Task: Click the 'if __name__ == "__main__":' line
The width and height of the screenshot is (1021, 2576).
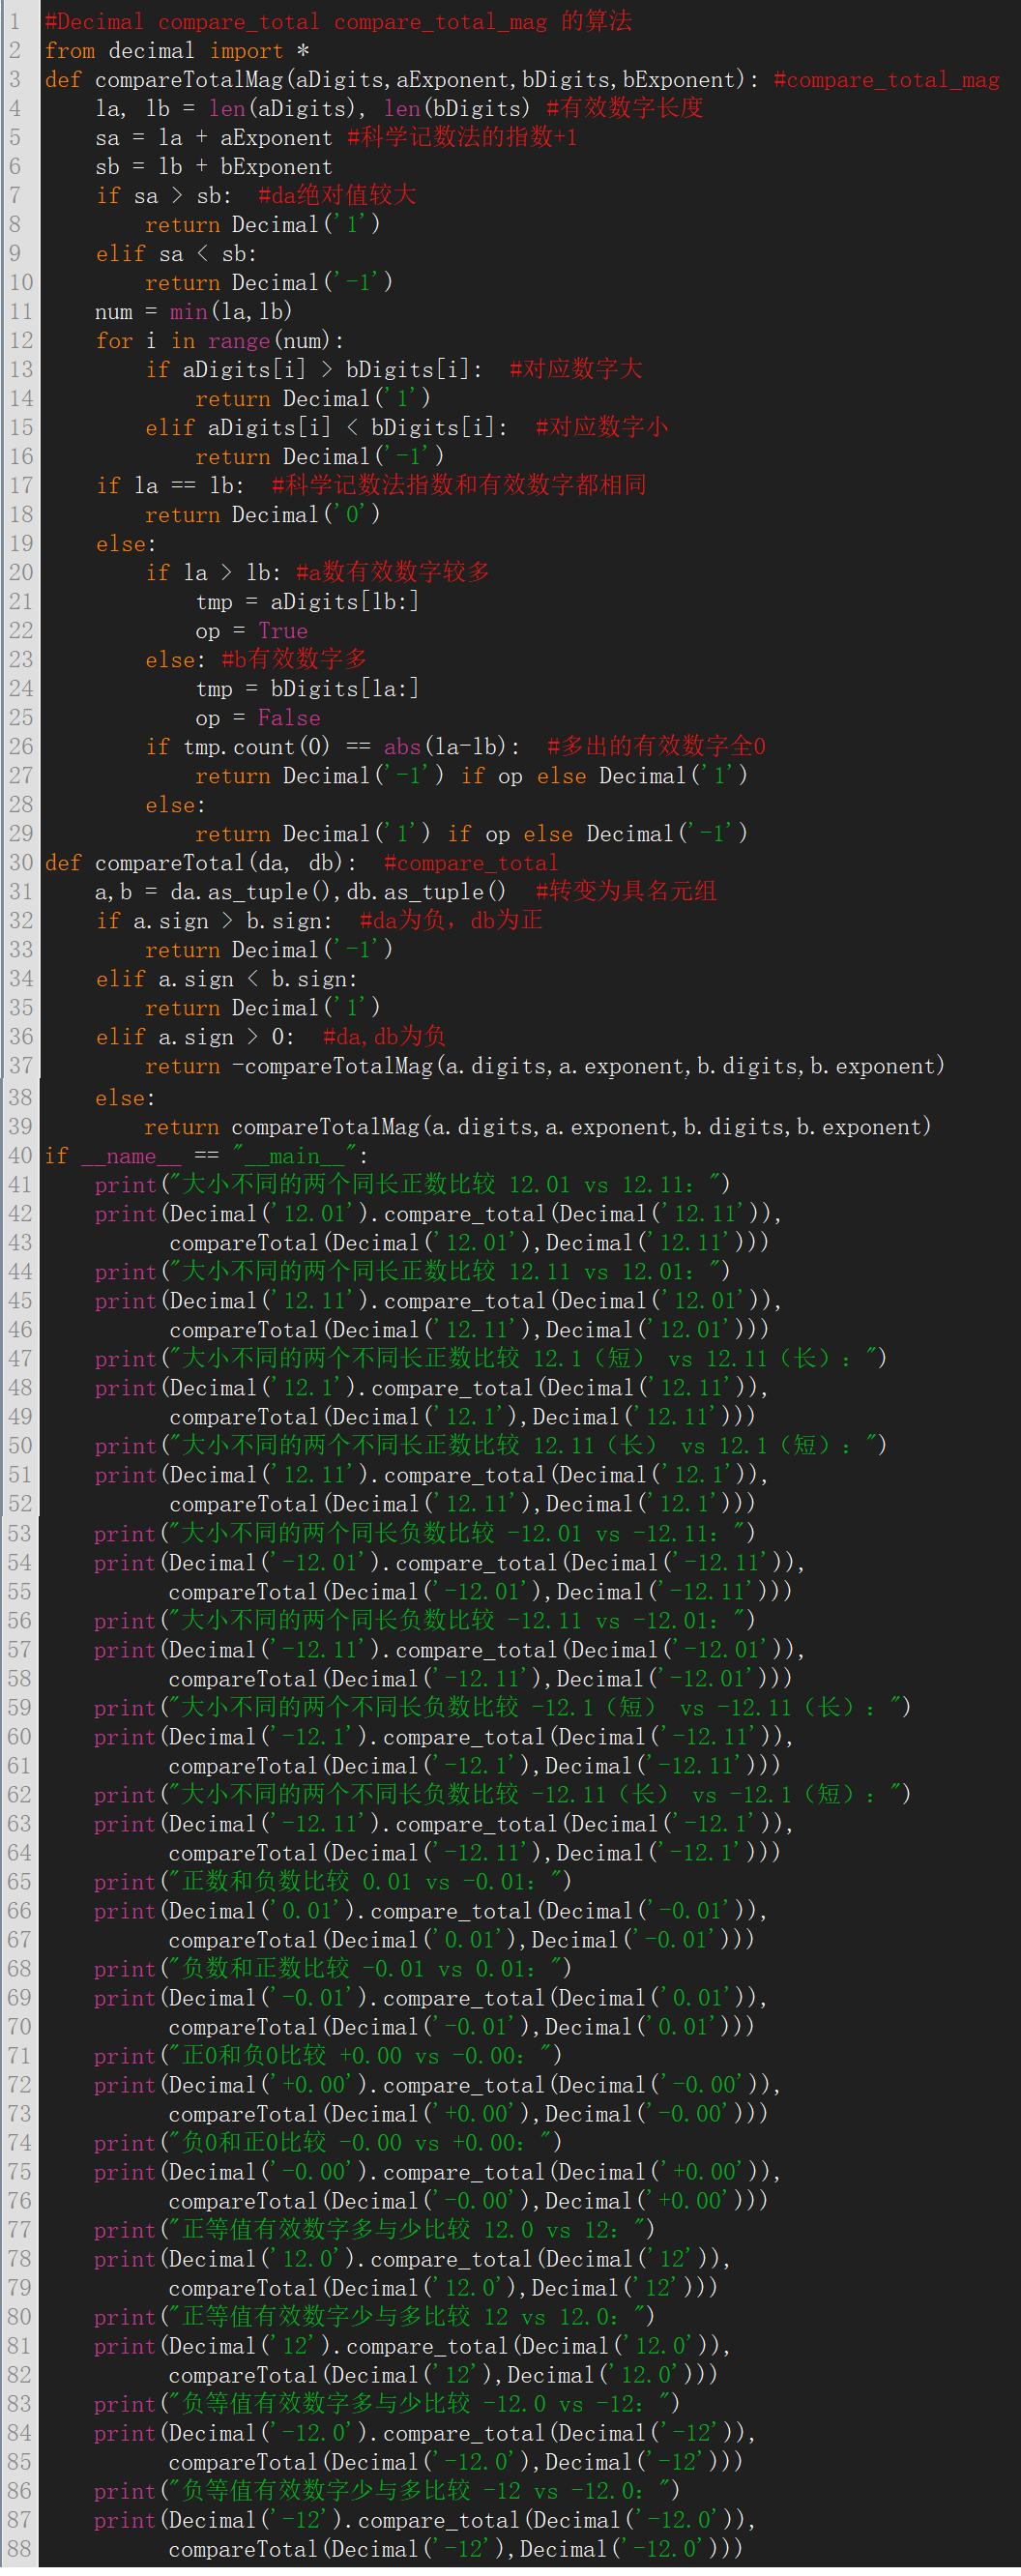Action: pyautogui.click(x=206, y=1155)
